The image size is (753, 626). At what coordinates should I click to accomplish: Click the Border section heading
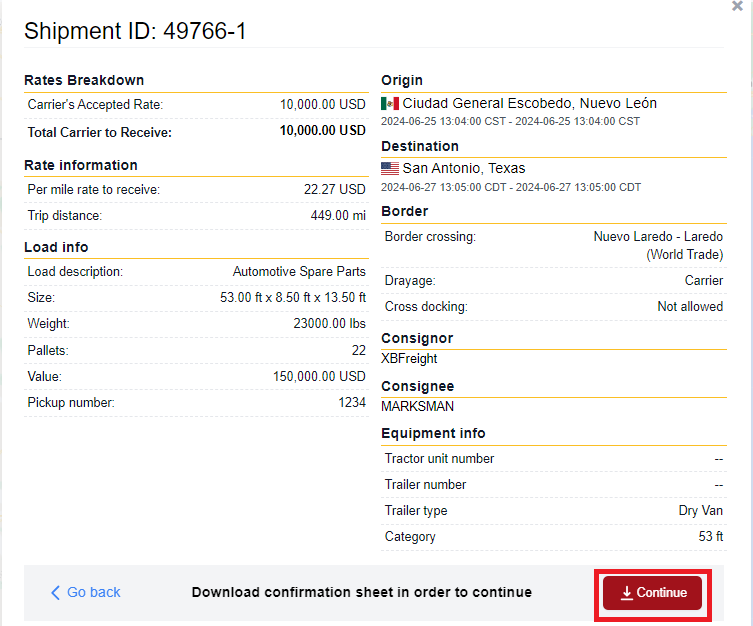(x=404, y=211)
